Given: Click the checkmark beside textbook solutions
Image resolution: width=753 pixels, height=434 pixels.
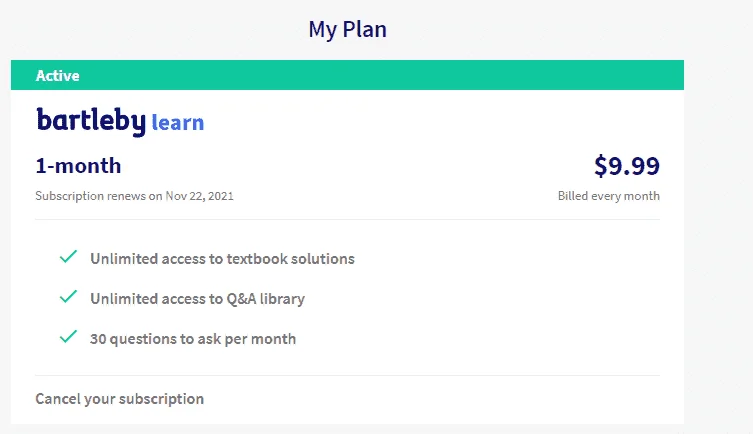Looking at the screenshot, I should point(68,257).
